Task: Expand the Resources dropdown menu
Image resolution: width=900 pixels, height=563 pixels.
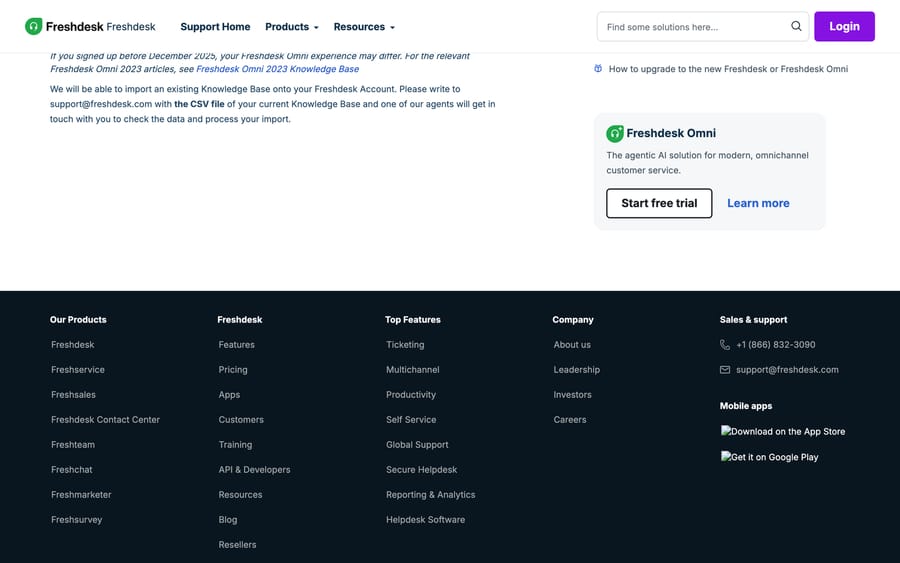Action: [x=364, y=27]
